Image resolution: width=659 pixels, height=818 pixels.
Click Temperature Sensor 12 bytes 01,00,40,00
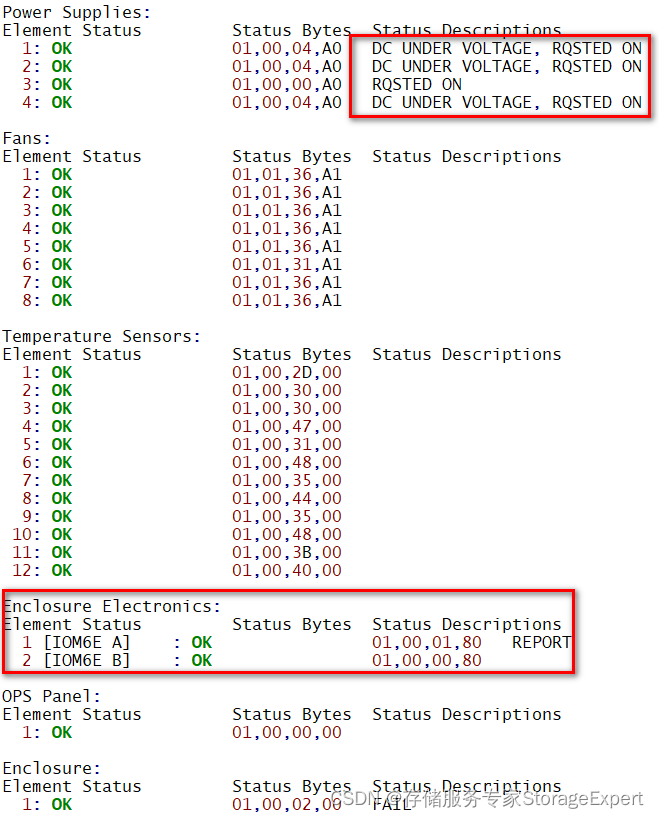point(287,571)
